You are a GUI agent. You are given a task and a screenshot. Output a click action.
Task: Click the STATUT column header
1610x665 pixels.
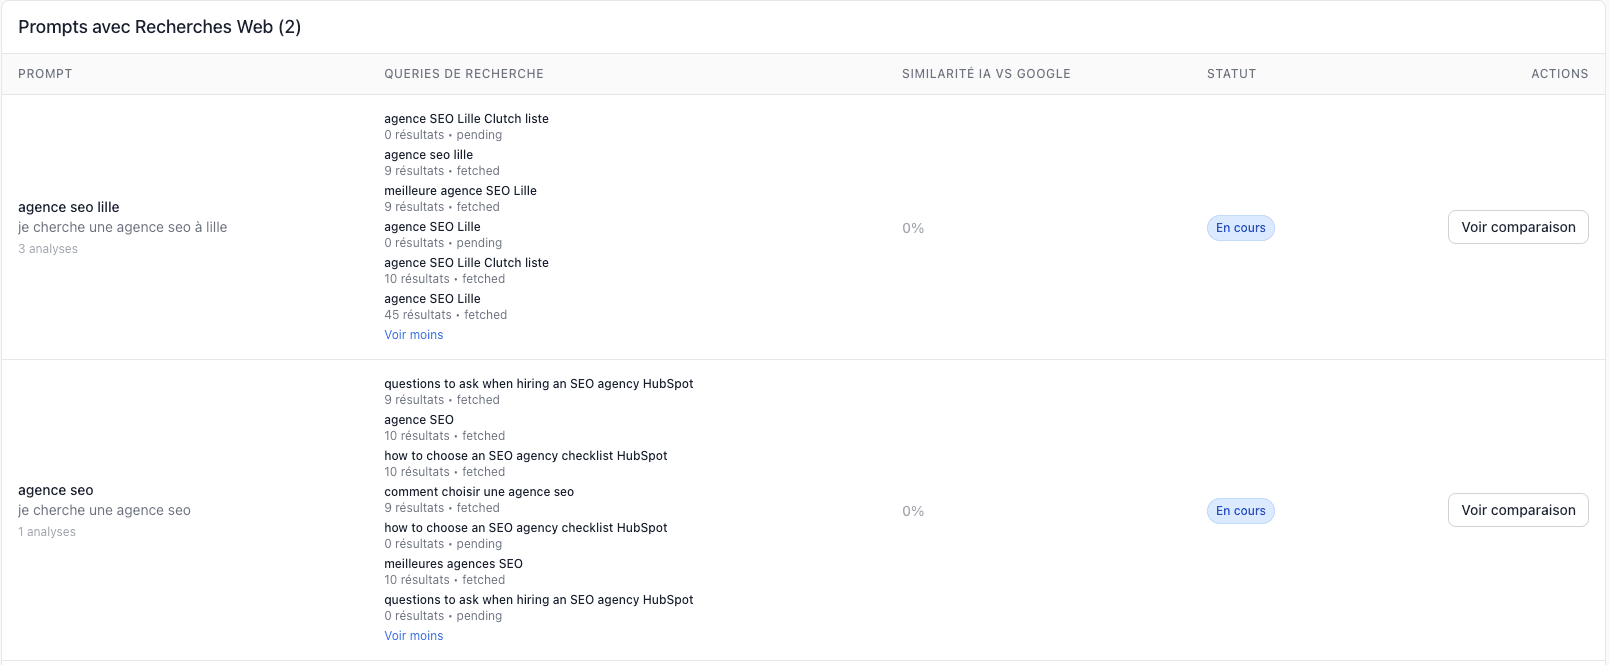click(1231, 74)
